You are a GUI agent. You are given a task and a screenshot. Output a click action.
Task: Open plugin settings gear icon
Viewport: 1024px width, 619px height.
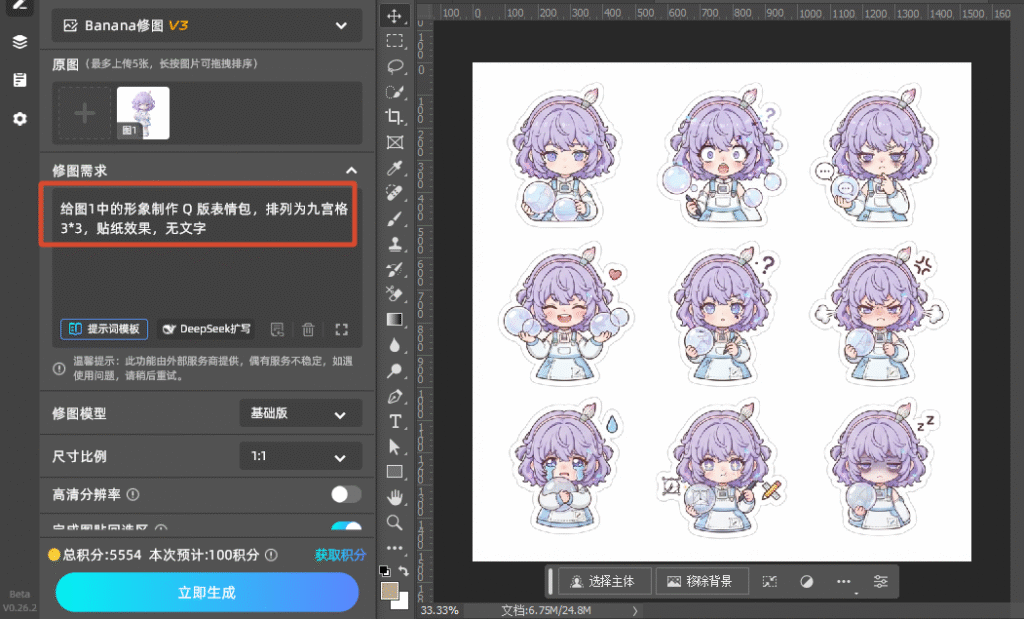pyautogui.click(x=20, y=119)
